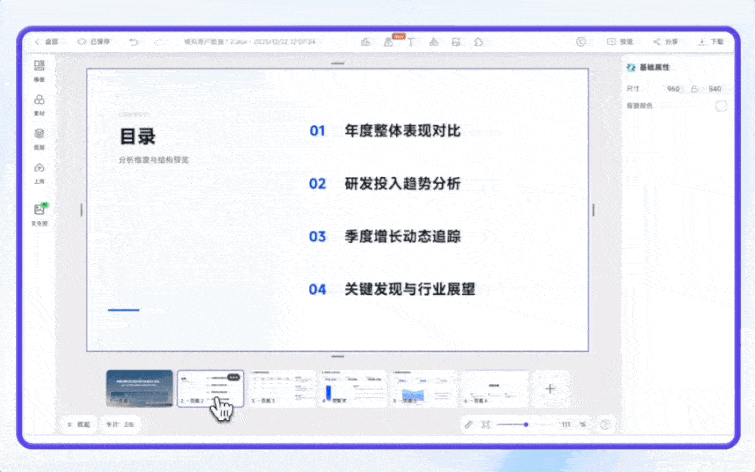This screenshot has width=755, height=472.
Task: Click the basic properties panel header icon
Action: pos(631,67)
